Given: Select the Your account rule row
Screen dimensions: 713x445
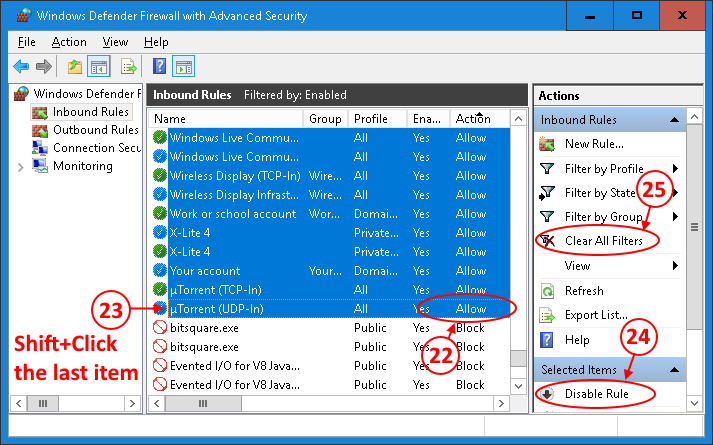Looking at the screenshot, I should [x=330, y=270].
